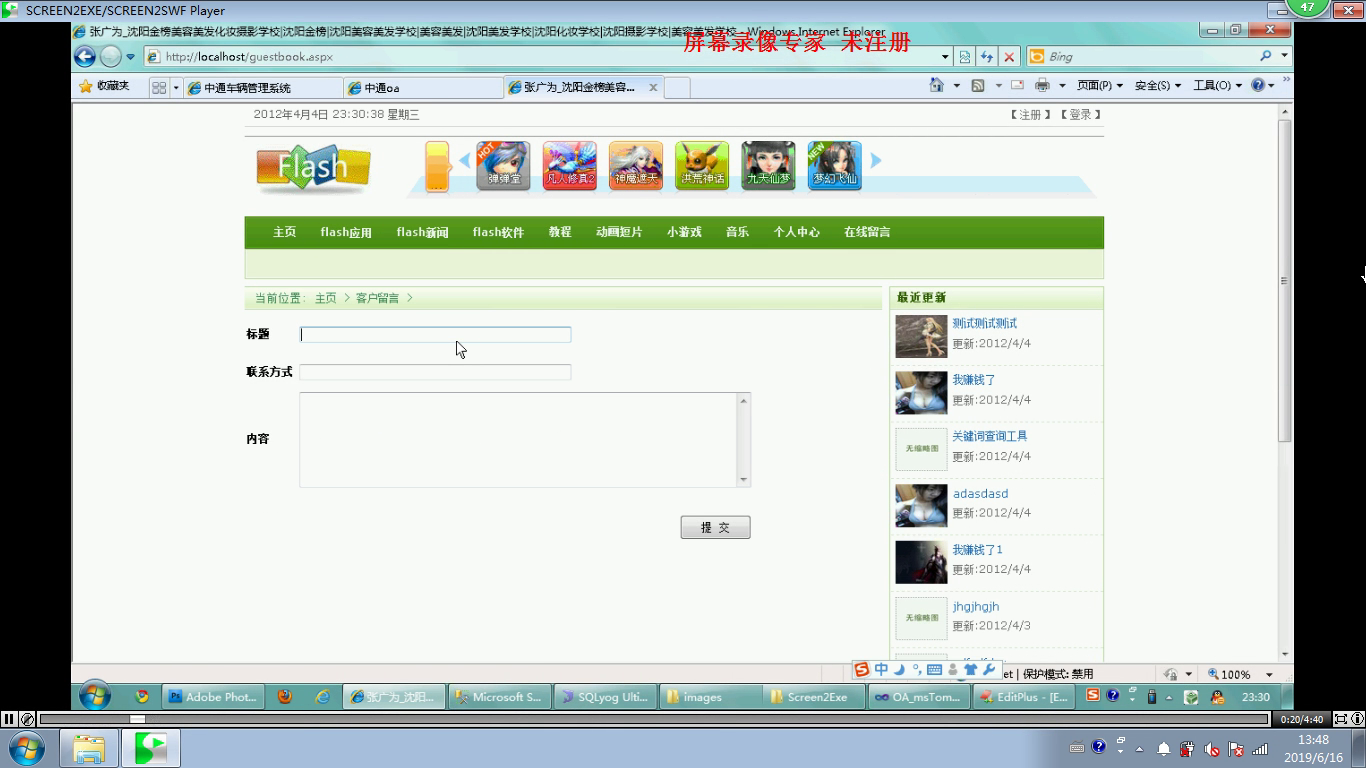Screen dimensions: 1366x768
Task: Open the 小游戏 navigation menu item
Action: pos(685,232)
